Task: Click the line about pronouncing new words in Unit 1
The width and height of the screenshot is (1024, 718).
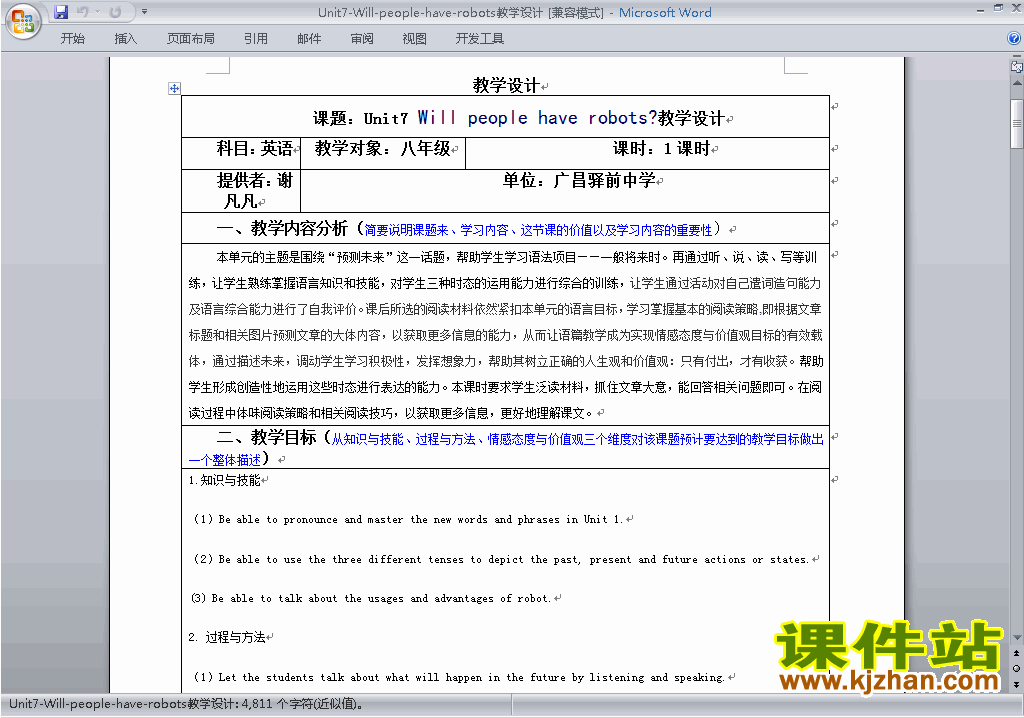Action: click(x=408, y=519)
